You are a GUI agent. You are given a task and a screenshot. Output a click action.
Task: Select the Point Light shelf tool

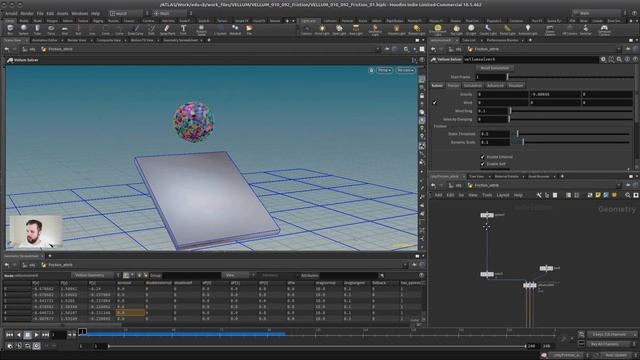pyautogui.click(x=322, y=29)
